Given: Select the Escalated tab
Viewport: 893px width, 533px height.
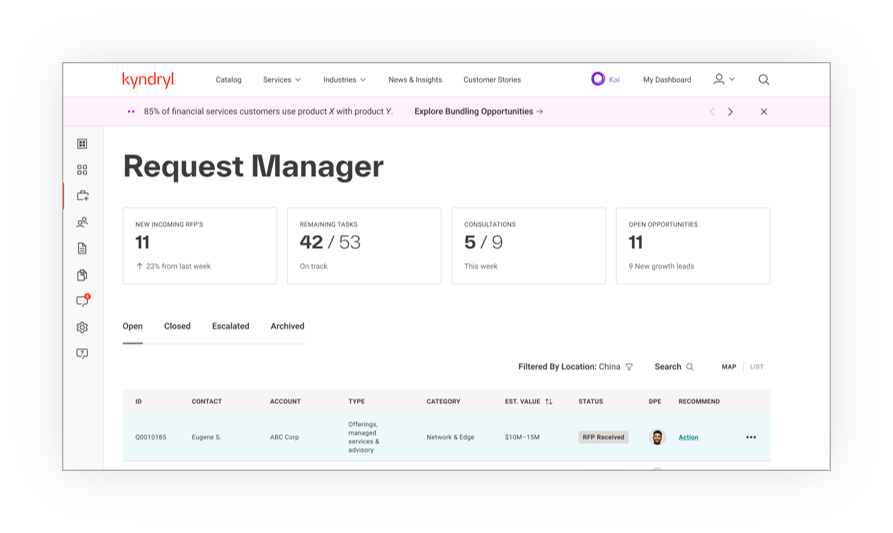Looking at the screenshot, I should pyautogui.click(x=230, y=326).
